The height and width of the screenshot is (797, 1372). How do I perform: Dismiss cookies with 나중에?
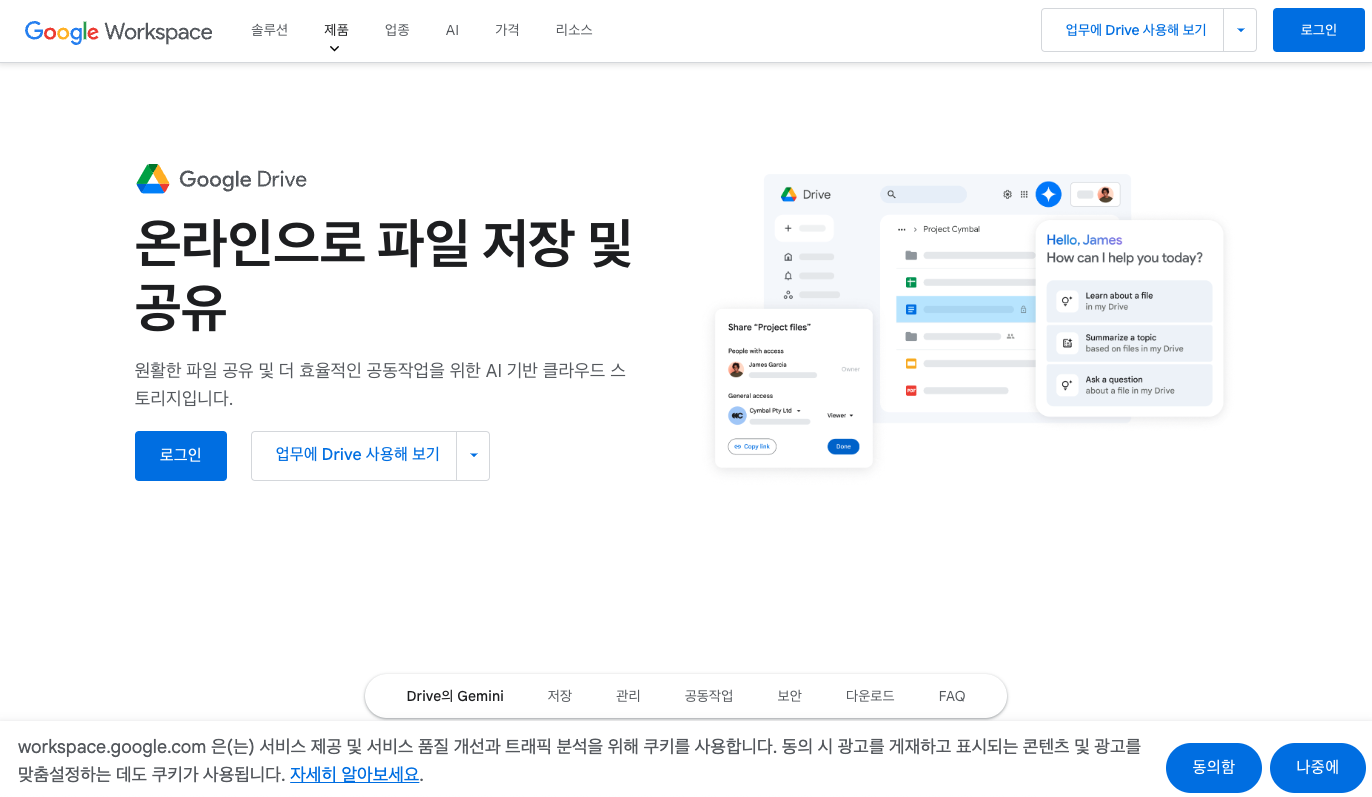(x=1318, y=768)
